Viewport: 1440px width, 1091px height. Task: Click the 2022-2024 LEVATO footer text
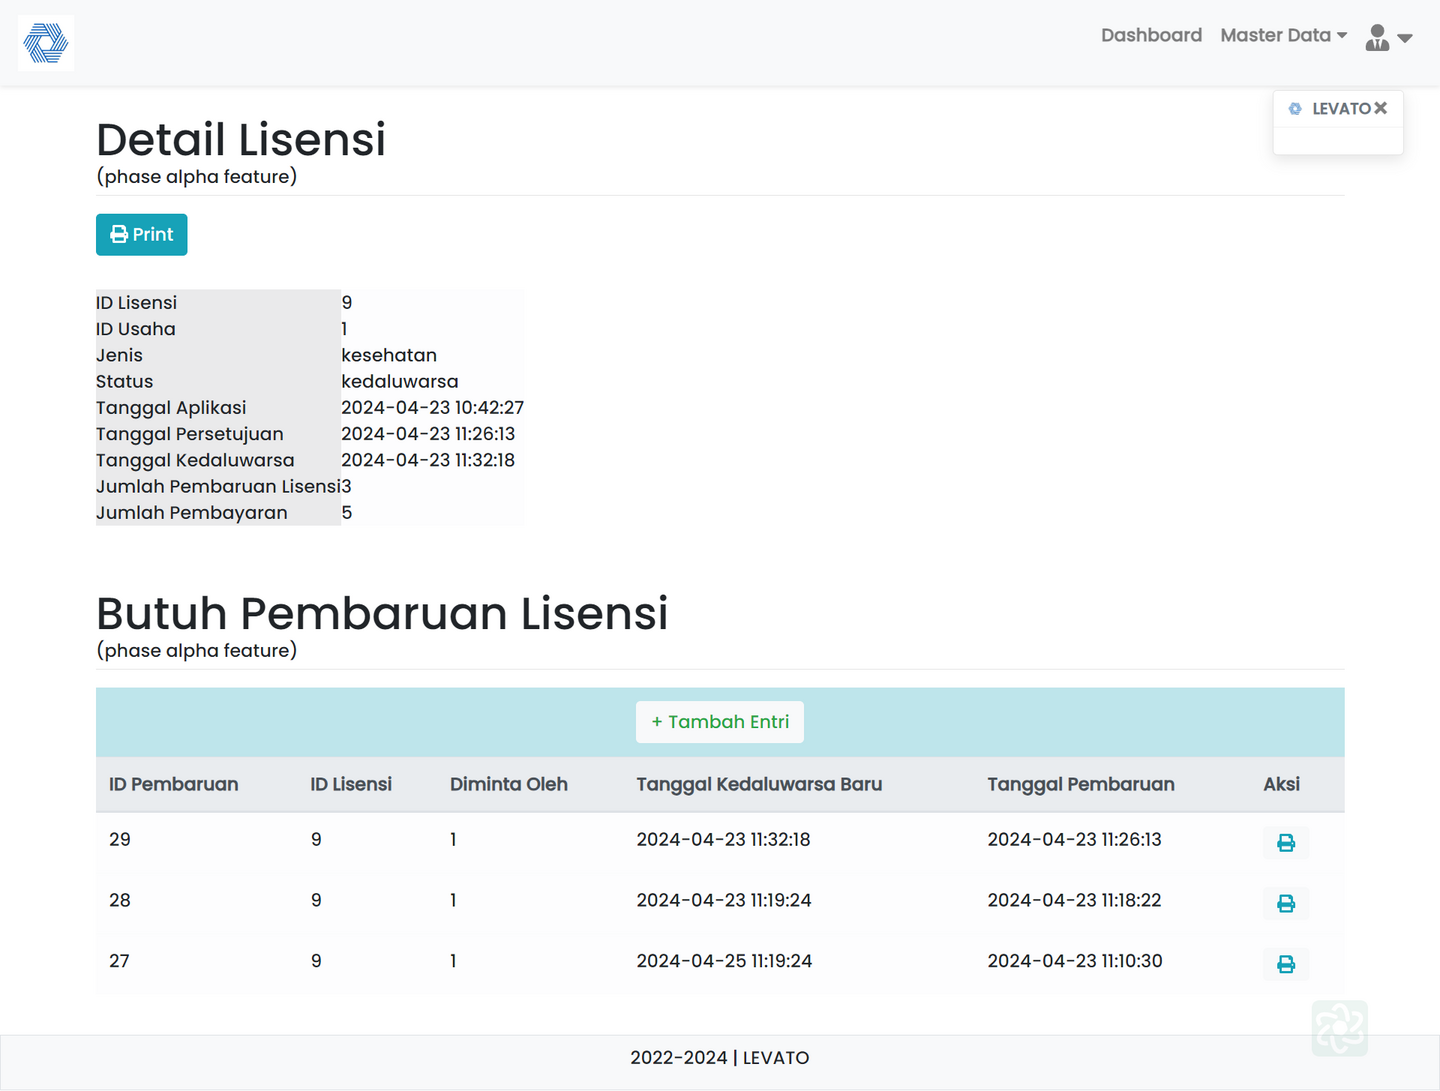coord(719,1057)
